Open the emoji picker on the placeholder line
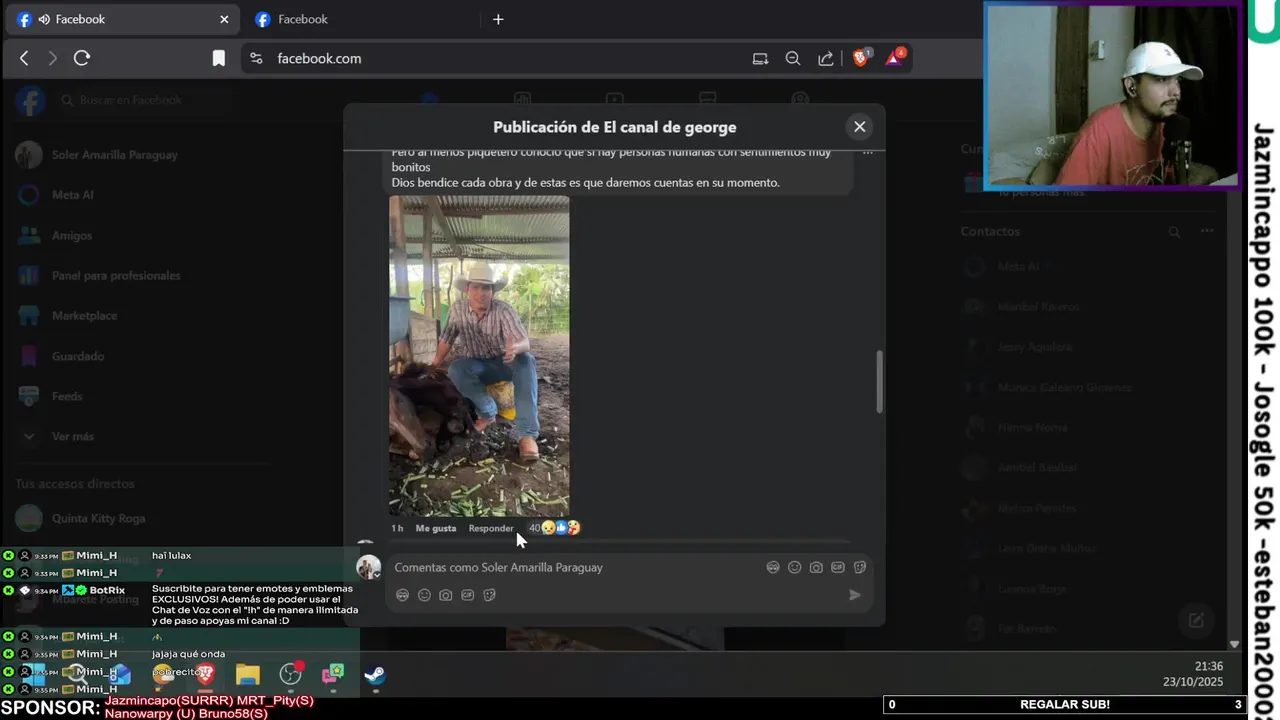The height and width of the screenshot is (720, 1280). pyautogui.click(x=794, y=567)
